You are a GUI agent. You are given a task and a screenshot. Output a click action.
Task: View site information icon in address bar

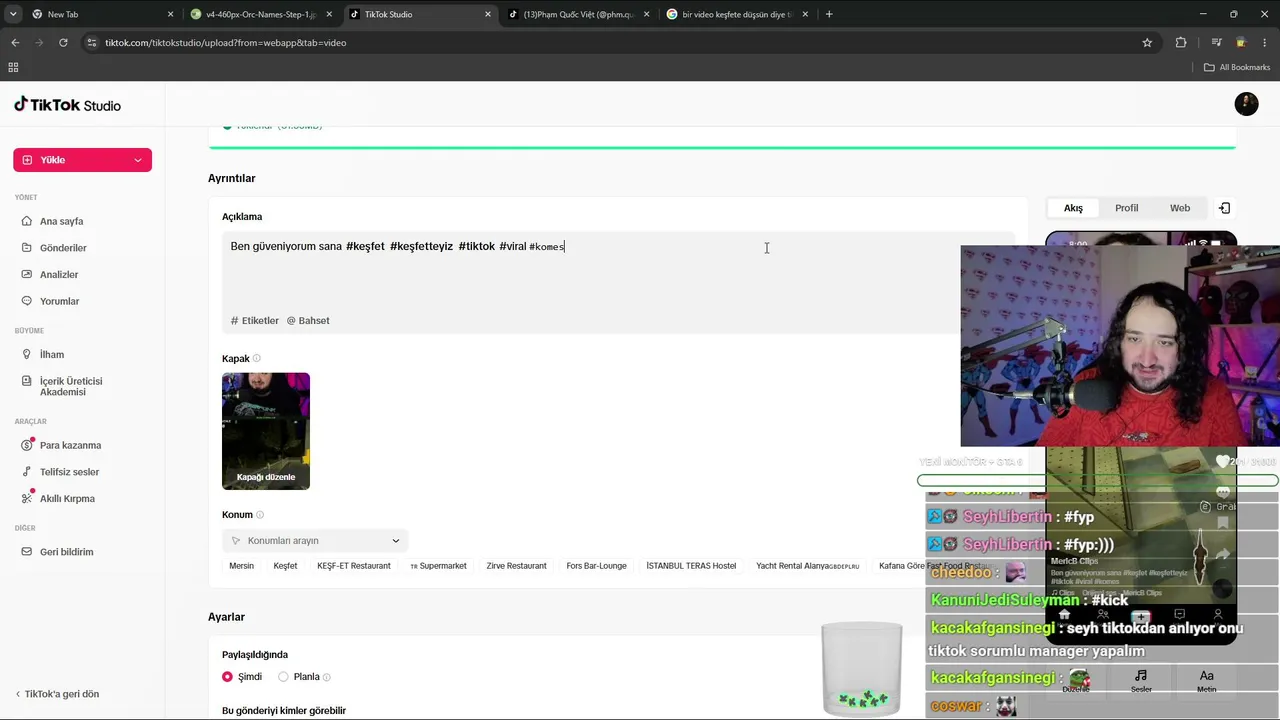pos(91,43)
